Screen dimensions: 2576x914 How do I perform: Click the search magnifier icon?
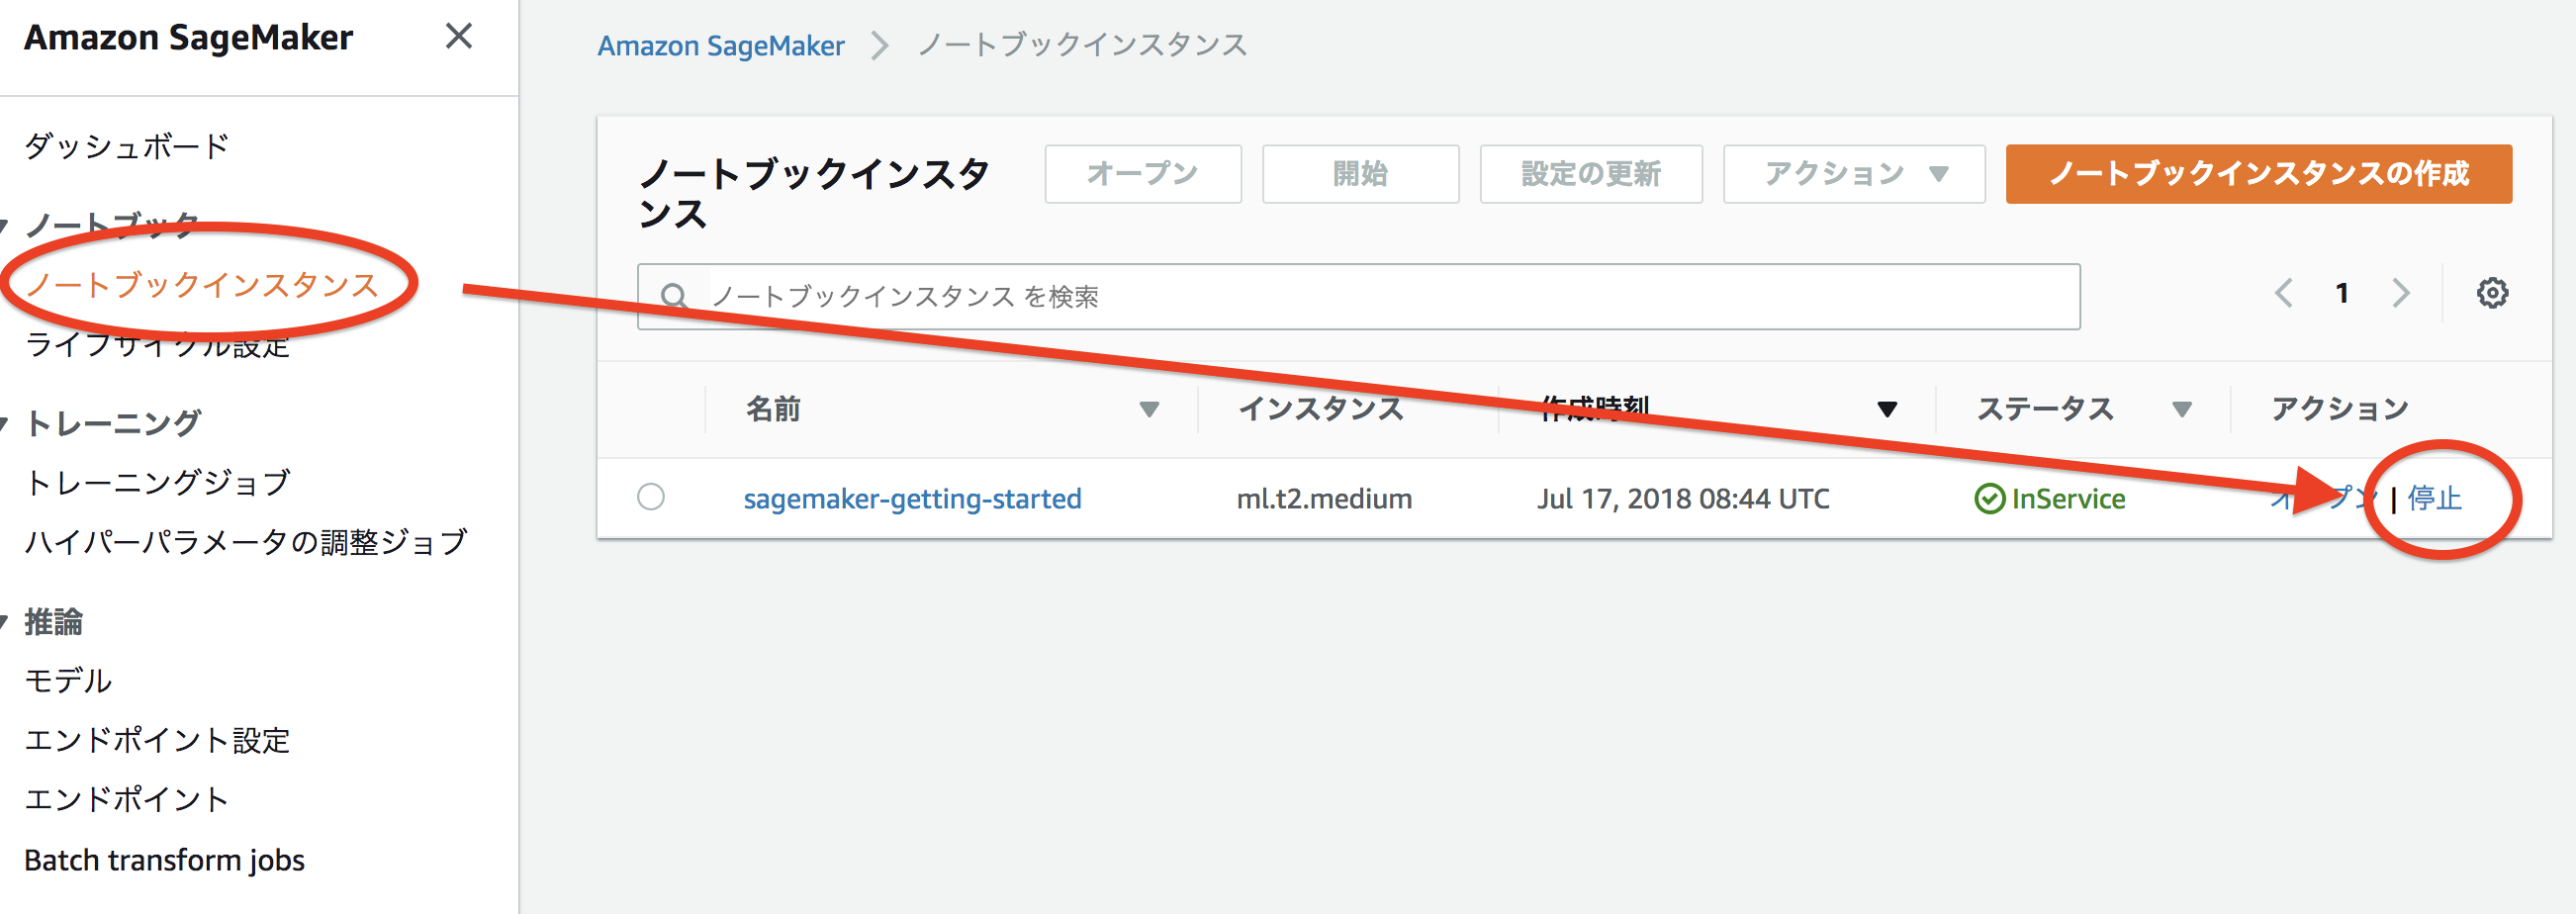tap(674, 296)
